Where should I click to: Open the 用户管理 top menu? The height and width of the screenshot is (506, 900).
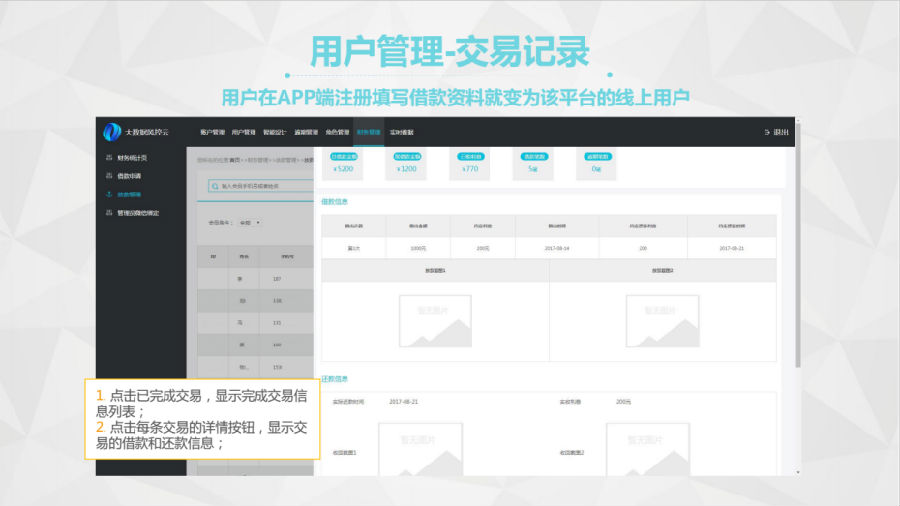(243, 132)
